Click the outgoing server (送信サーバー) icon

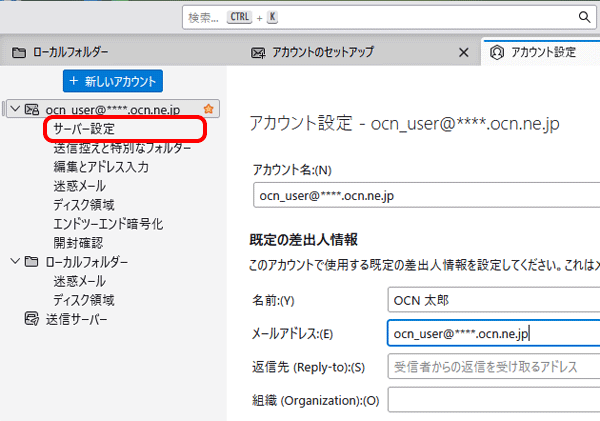pyautogui.click(x=31, y=319)
